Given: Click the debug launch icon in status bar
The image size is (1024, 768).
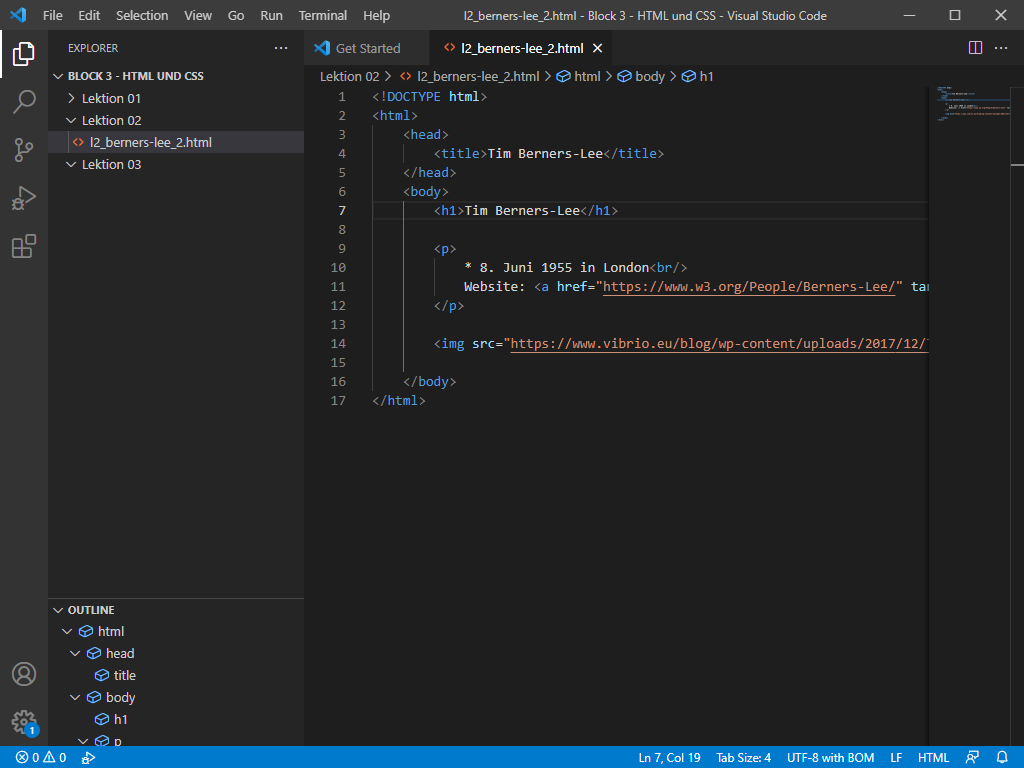Looking at the screenshot, I should [x=88, y=758].
